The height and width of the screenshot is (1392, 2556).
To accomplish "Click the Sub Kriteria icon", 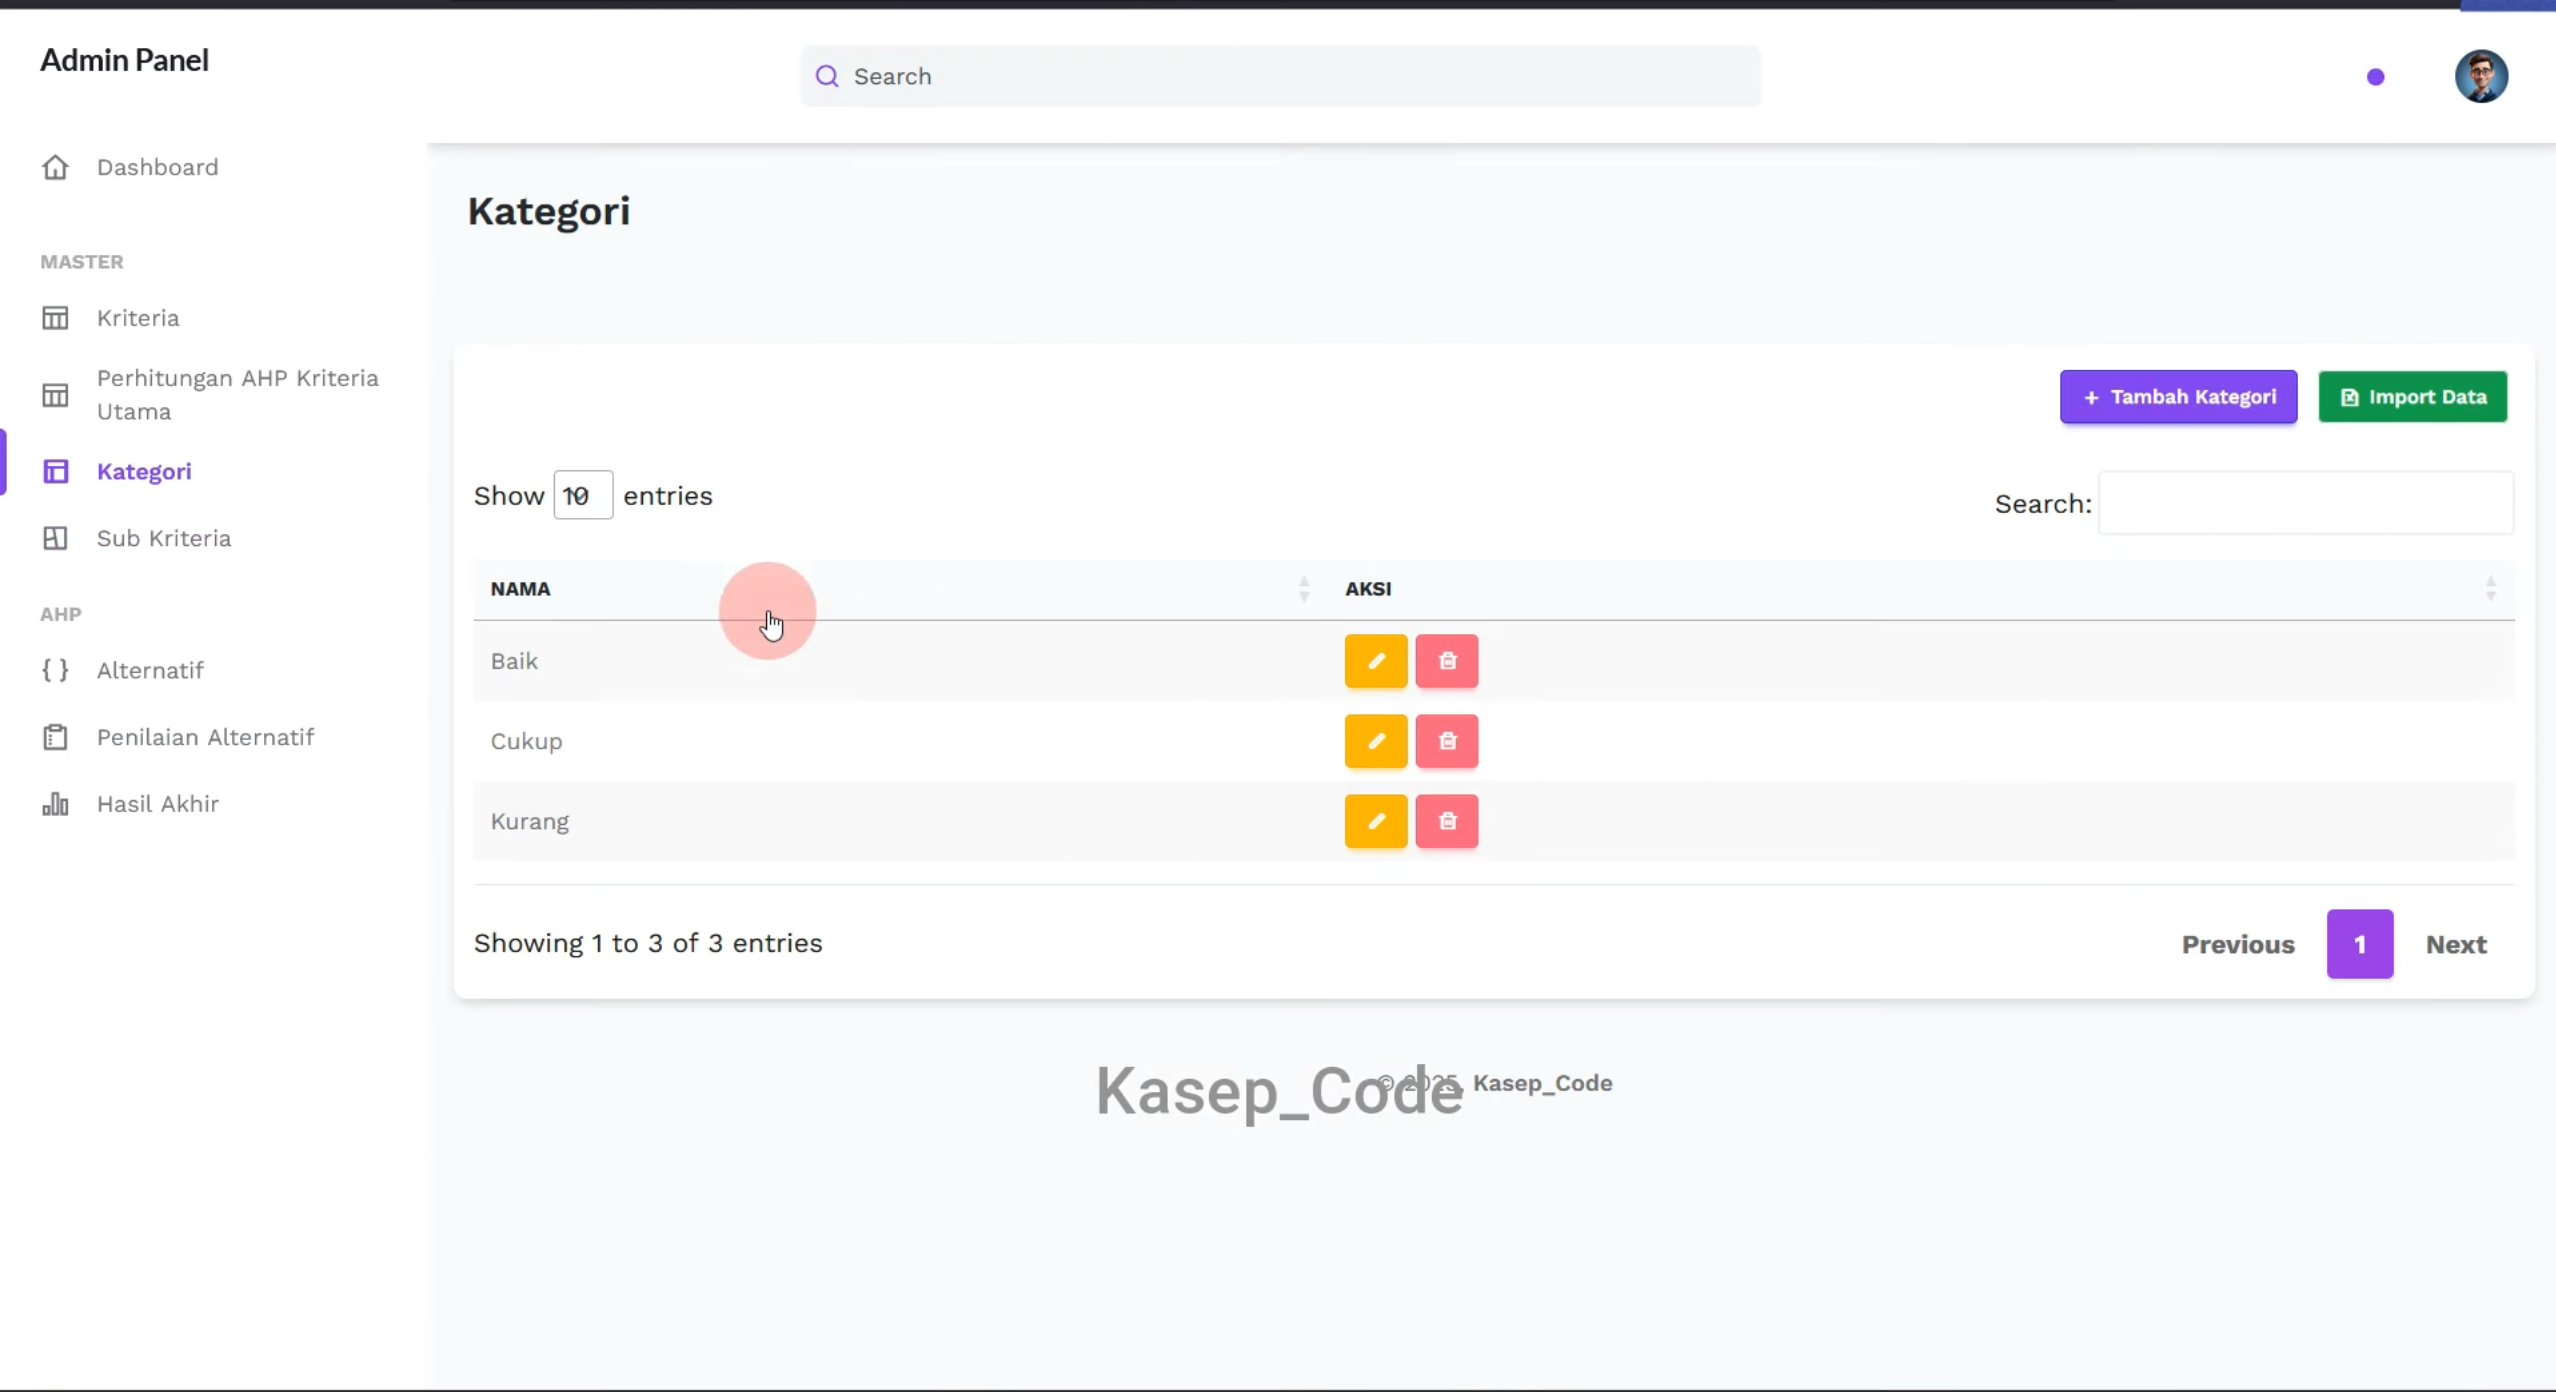I will (55, 538).
